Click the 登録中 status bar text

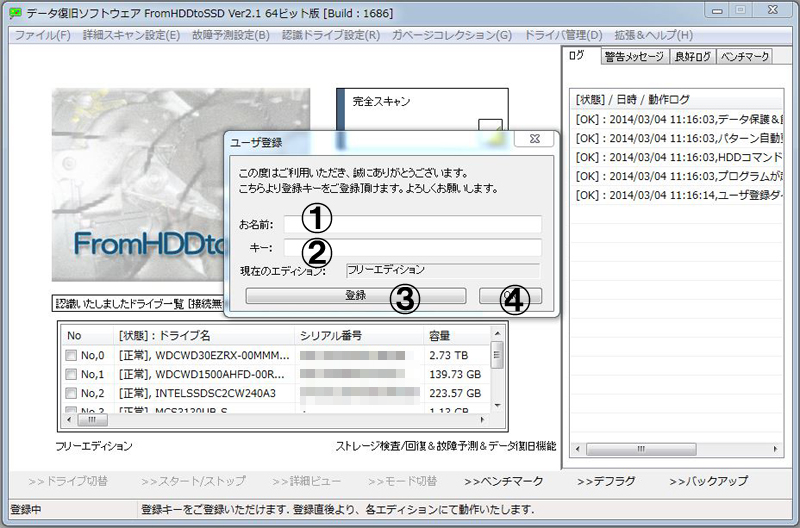[26, 509]
